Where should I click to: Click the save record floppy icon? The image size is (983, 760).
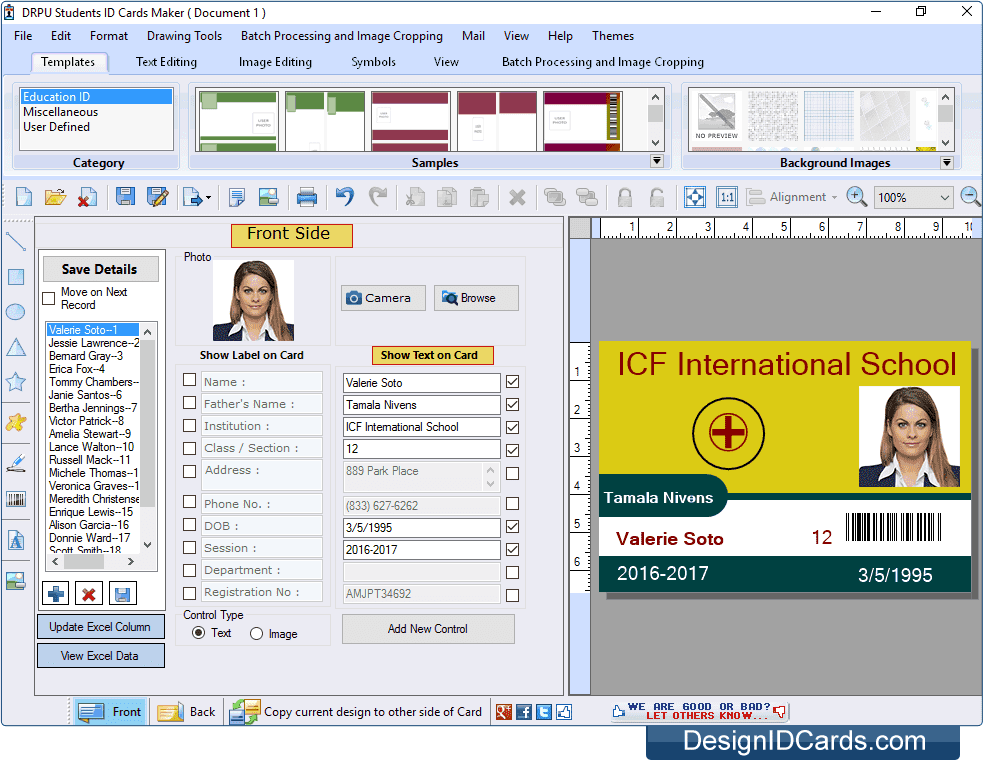tap(123, 593)
